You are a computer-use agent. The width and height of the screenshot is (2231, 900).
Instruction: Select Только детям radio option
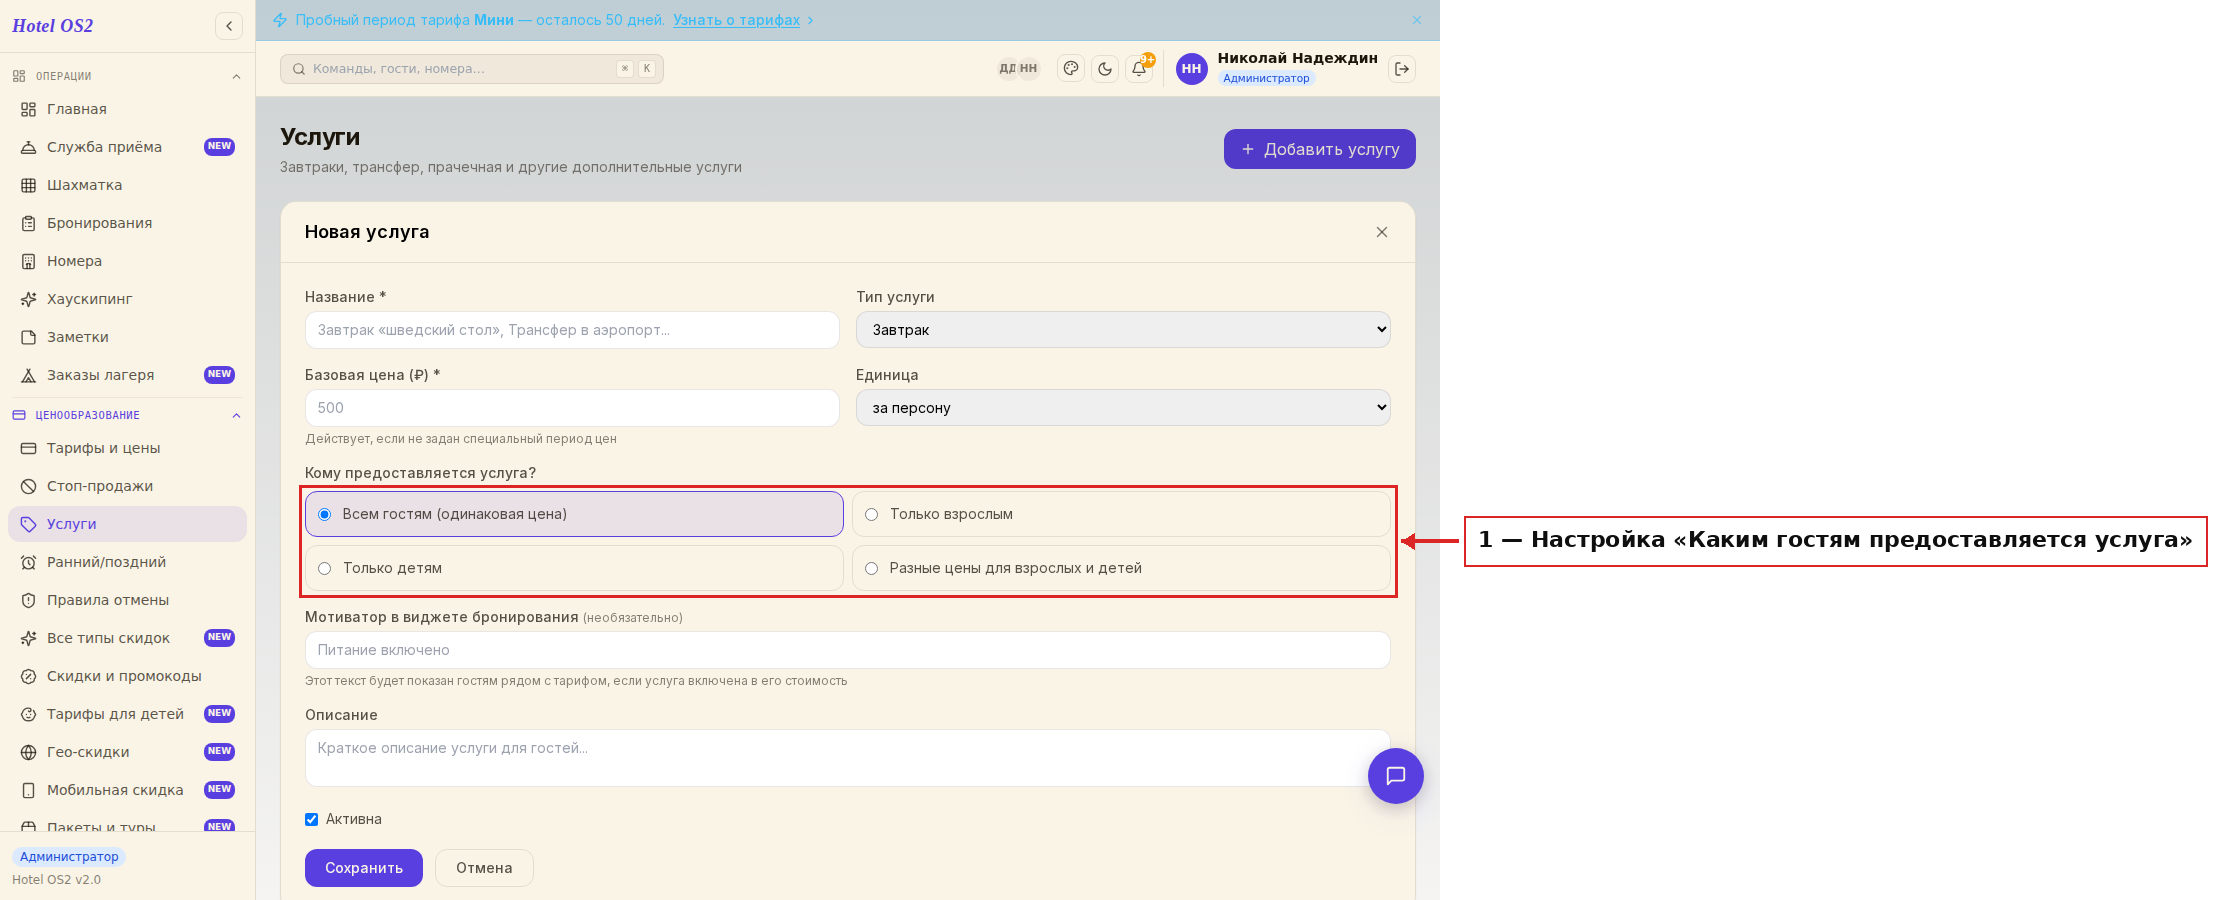(x=574, y=568)
